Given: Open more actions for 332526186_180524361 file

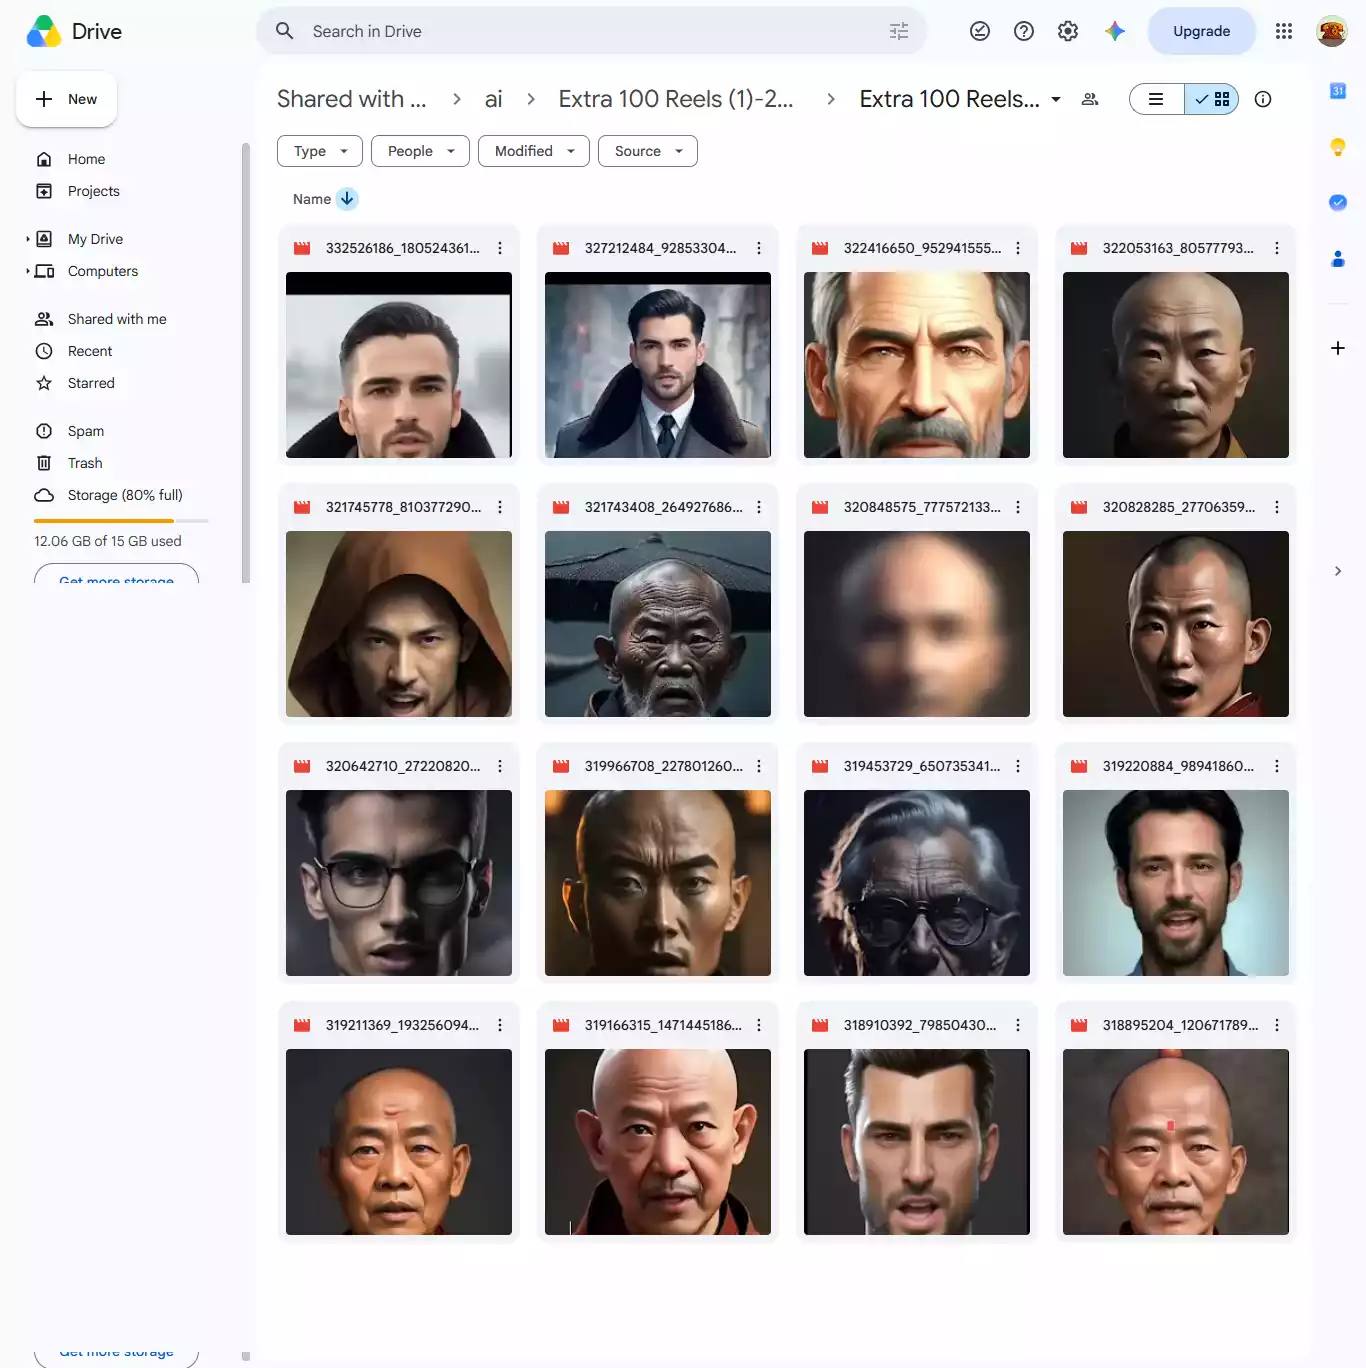Looking at the screenshot, I should click(500, 248).
